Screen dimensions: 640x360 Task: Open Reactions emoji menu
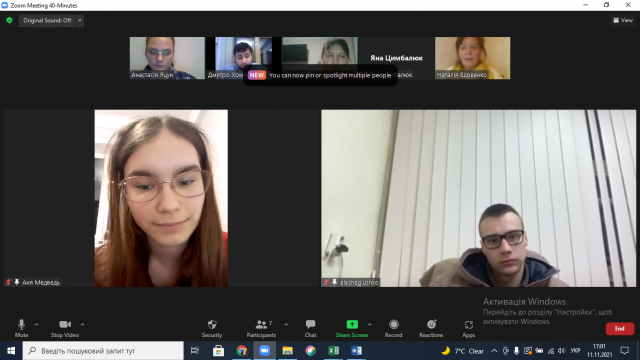(431, 328)
